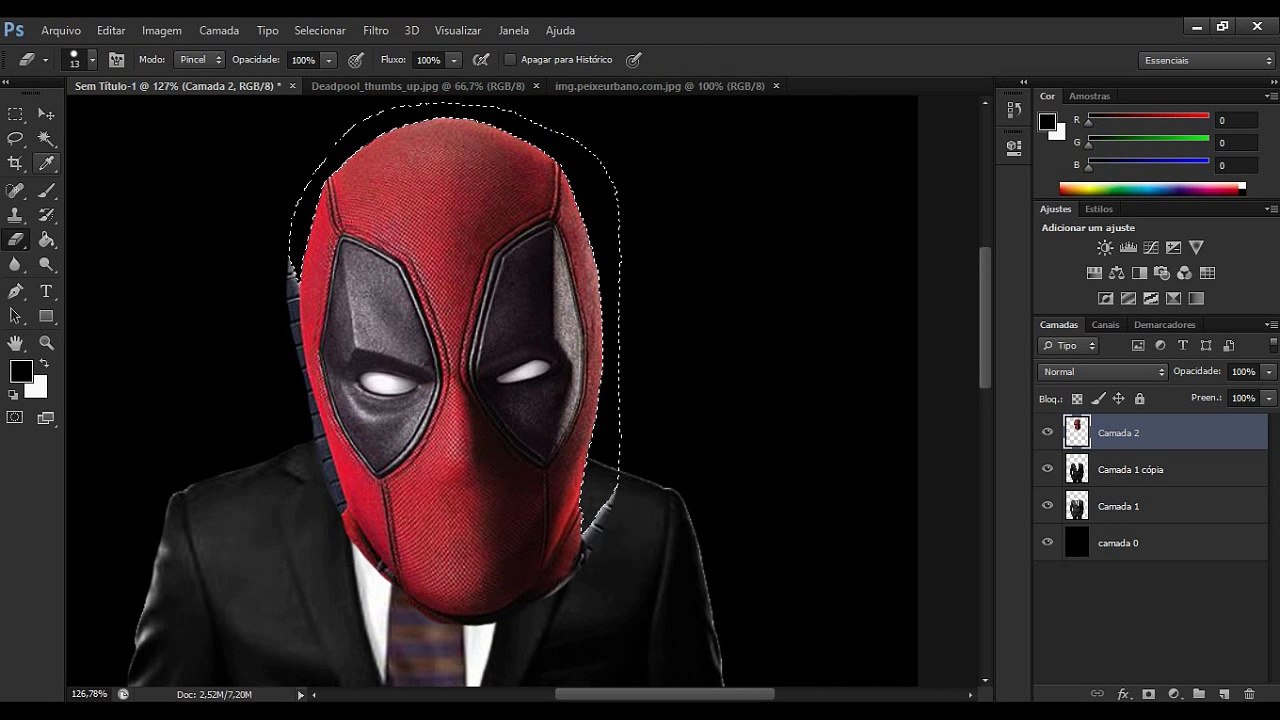The height and width of the screenshot is (720, 1280).
Task: Select the Lasso tool
Action: tap(15, 139)
